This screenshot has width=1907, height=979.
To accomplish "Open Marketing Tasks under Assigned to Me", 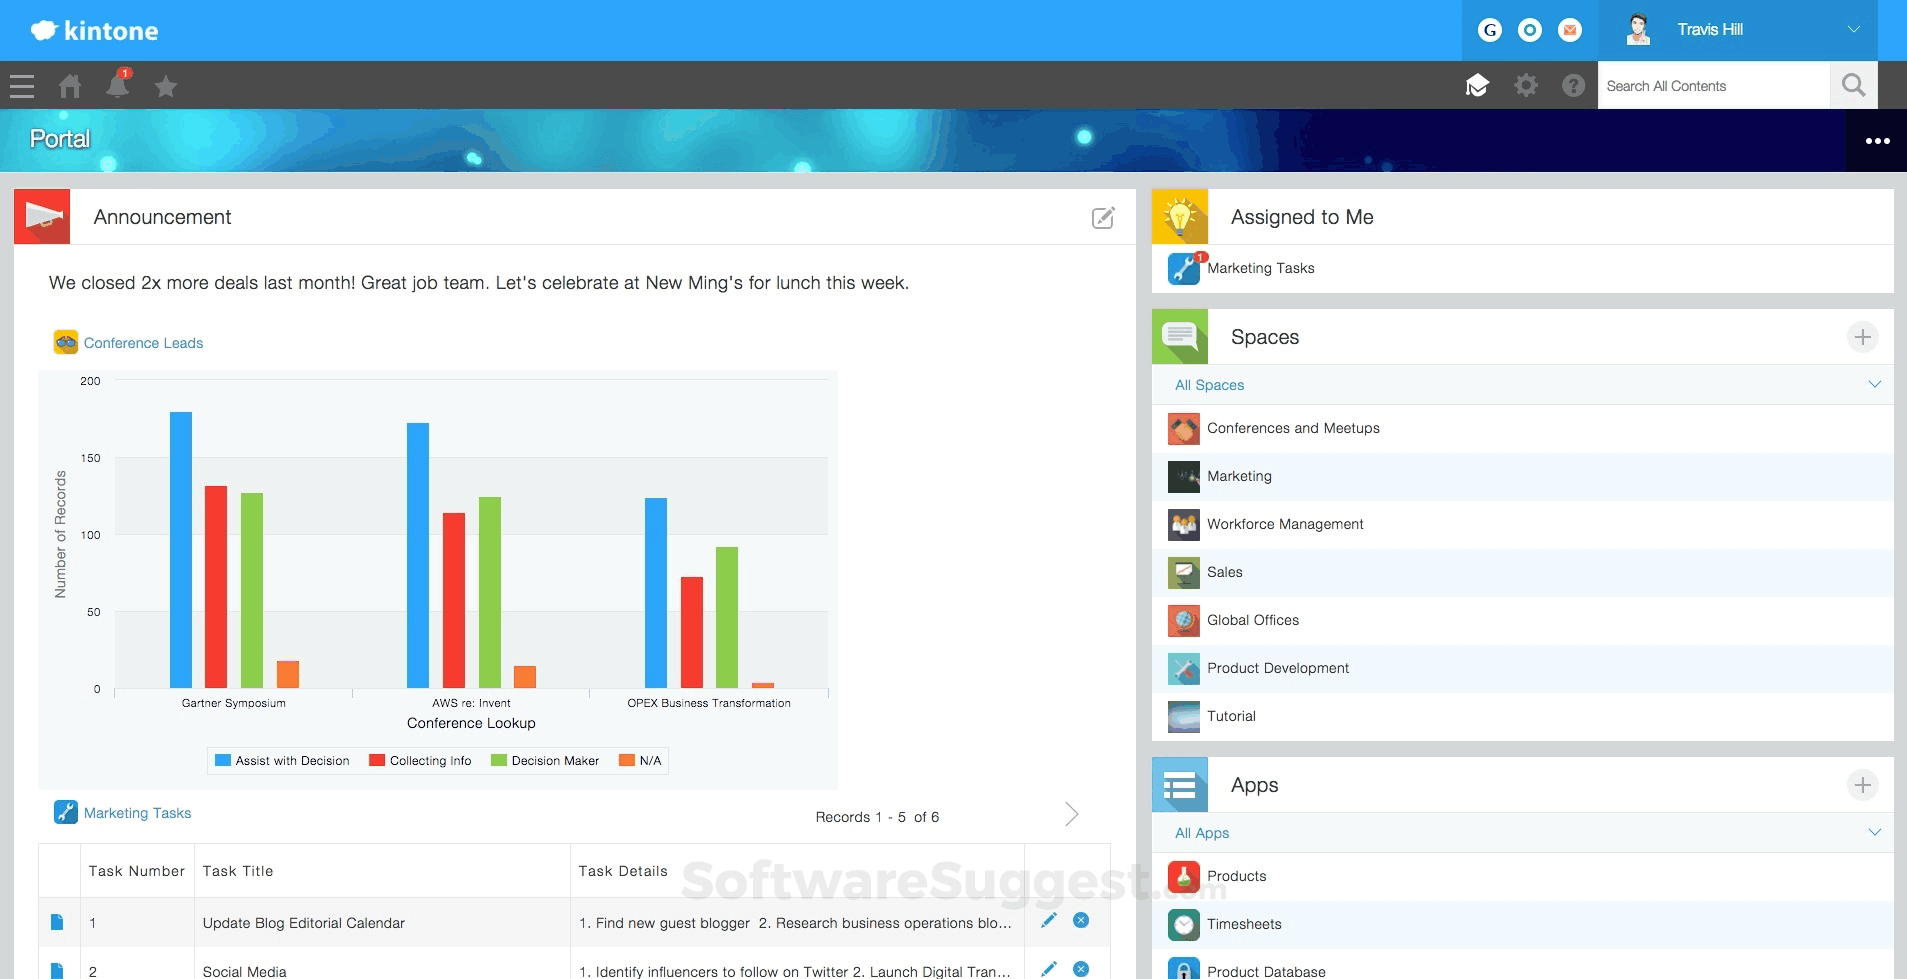I will 1259,268.
